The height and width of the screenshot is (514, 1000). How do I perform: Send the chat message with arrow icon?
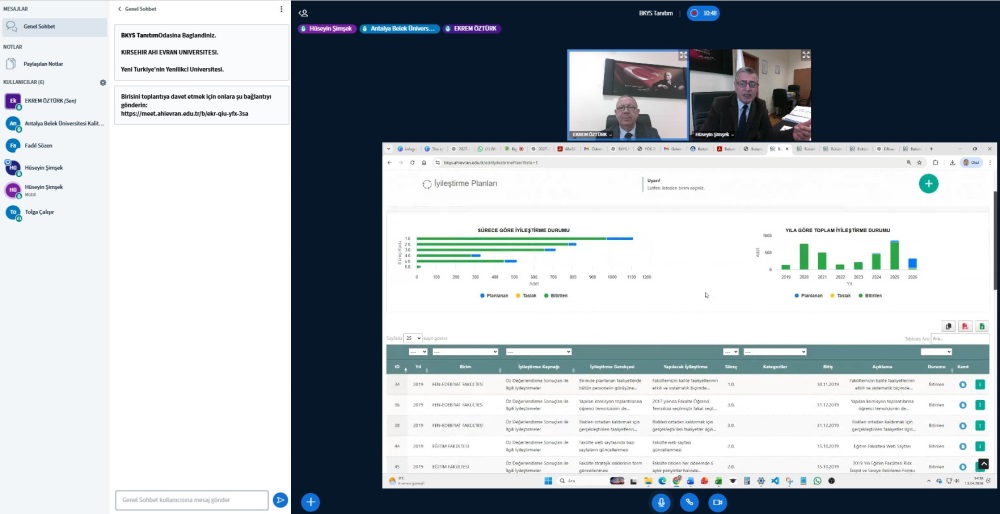280,500
